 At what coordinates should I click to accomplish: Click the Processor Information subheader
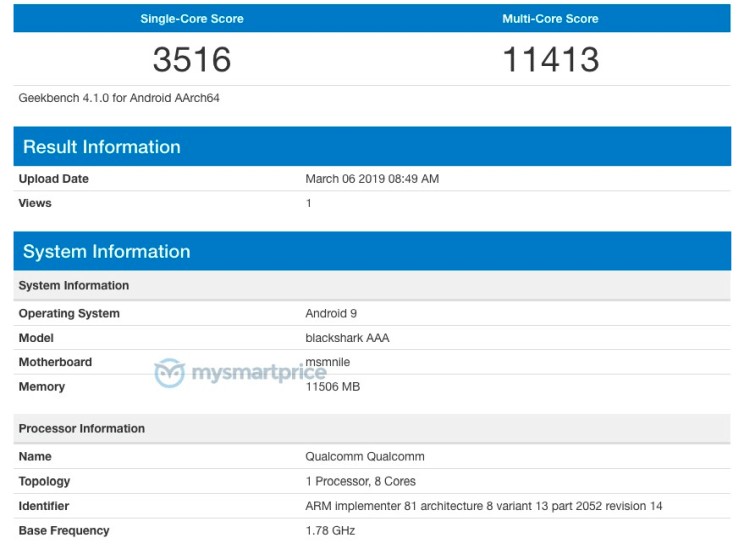click(82, 428)
